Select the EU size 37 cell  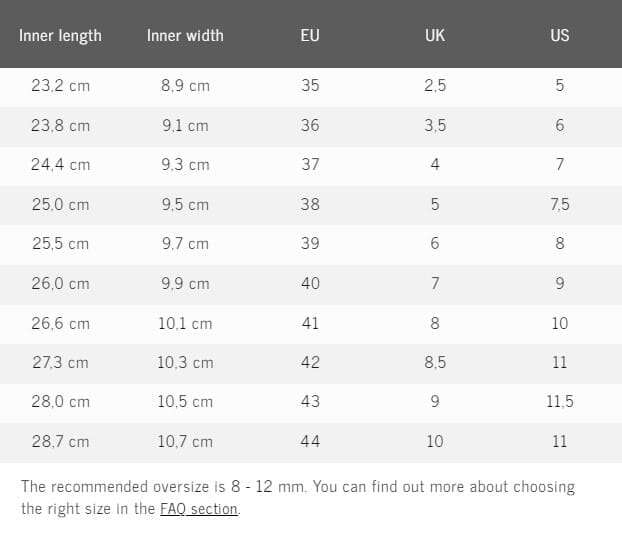point(310,165)
